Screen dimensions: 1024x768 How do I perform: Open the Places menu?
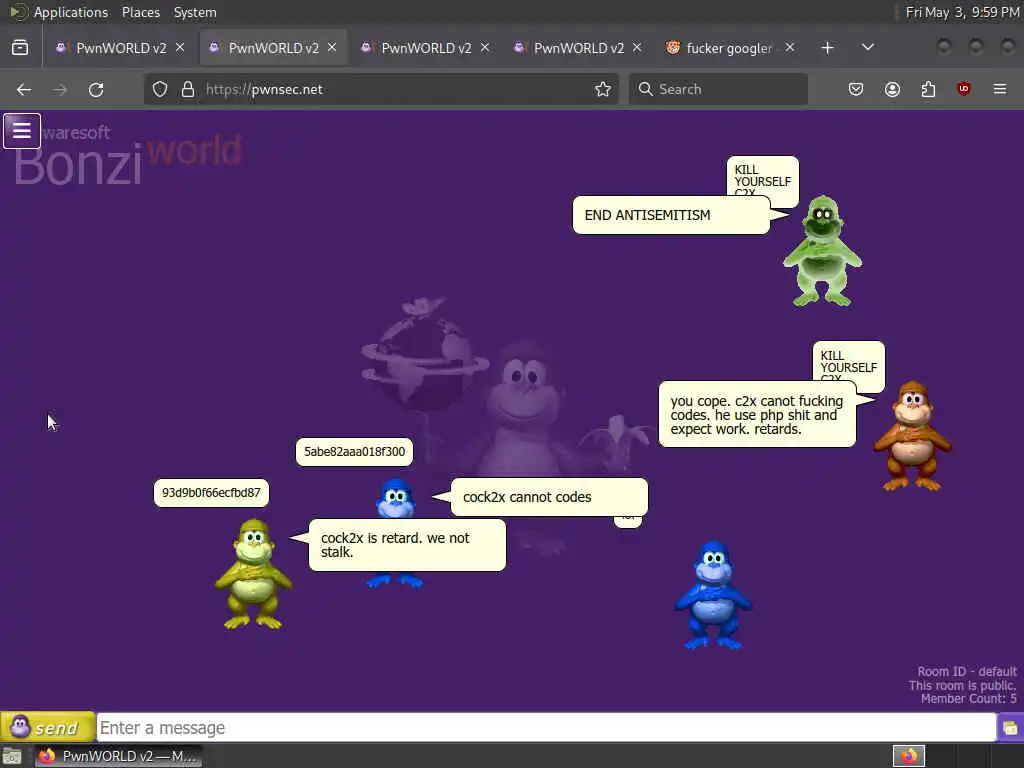point(140,12)
